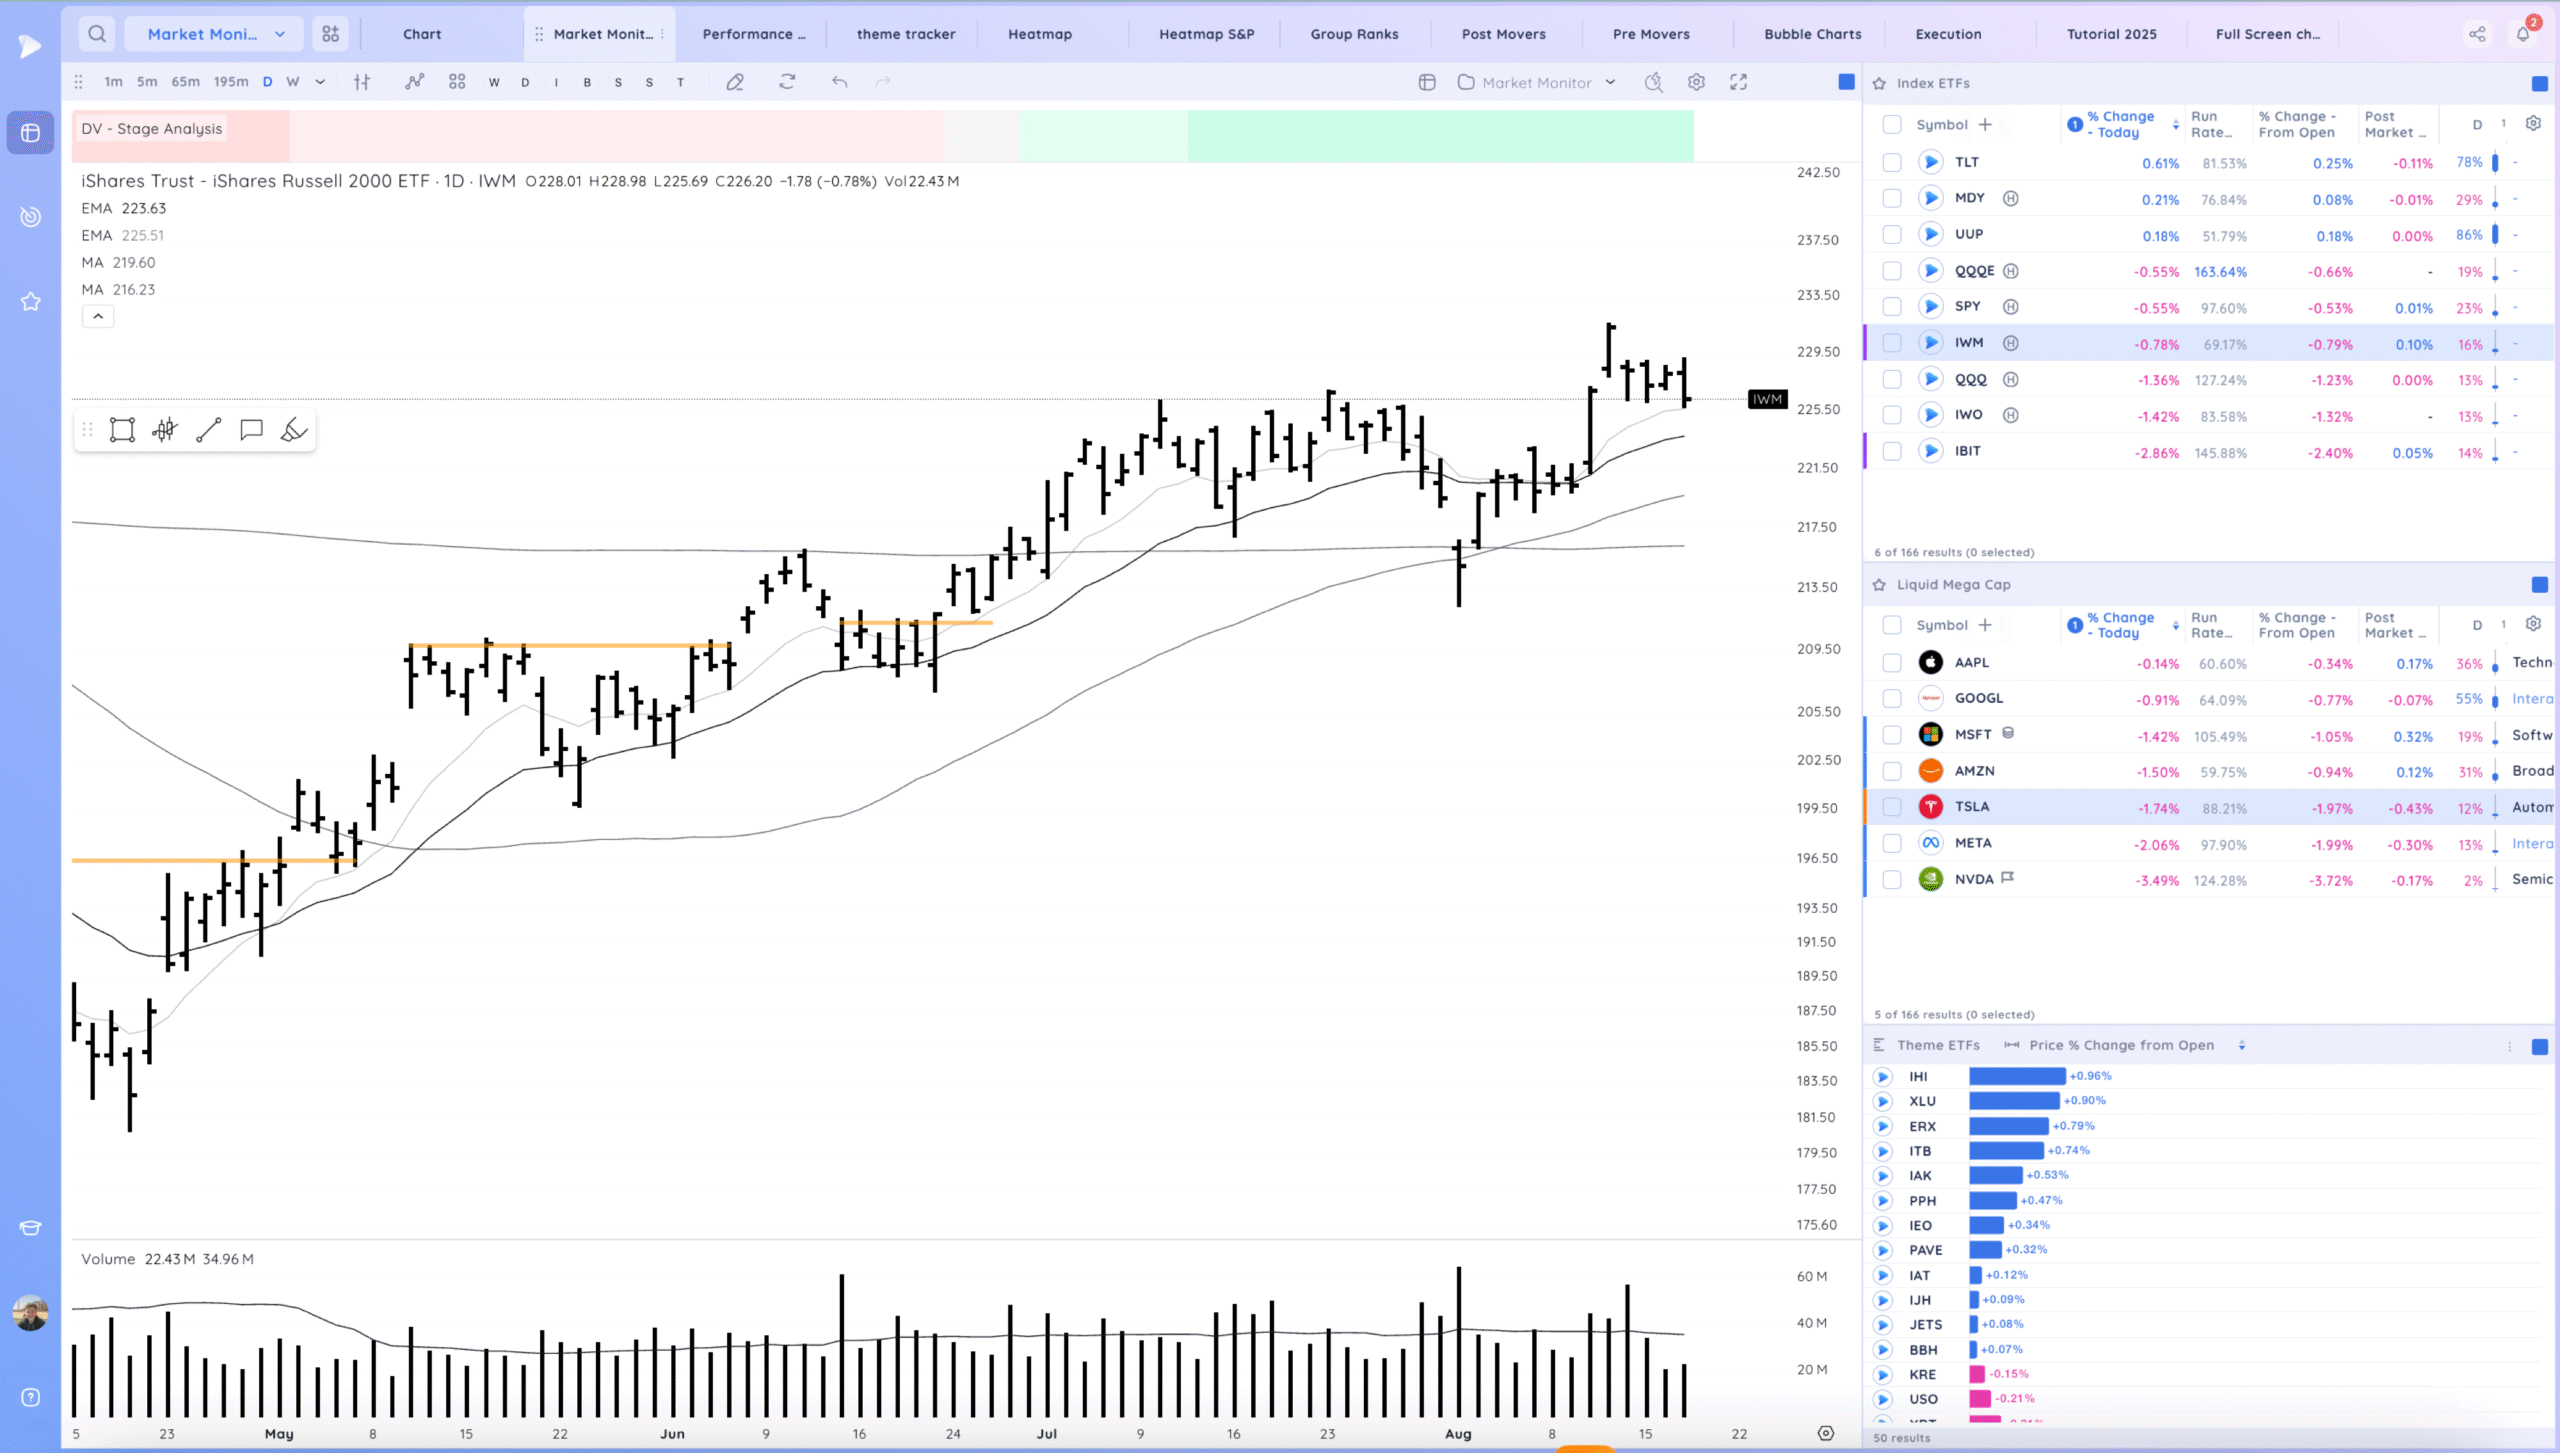The width and height of the screenshot is (2560, 1453).
Task: Switch to the Chart tab
Action: (x=422, y=34)
